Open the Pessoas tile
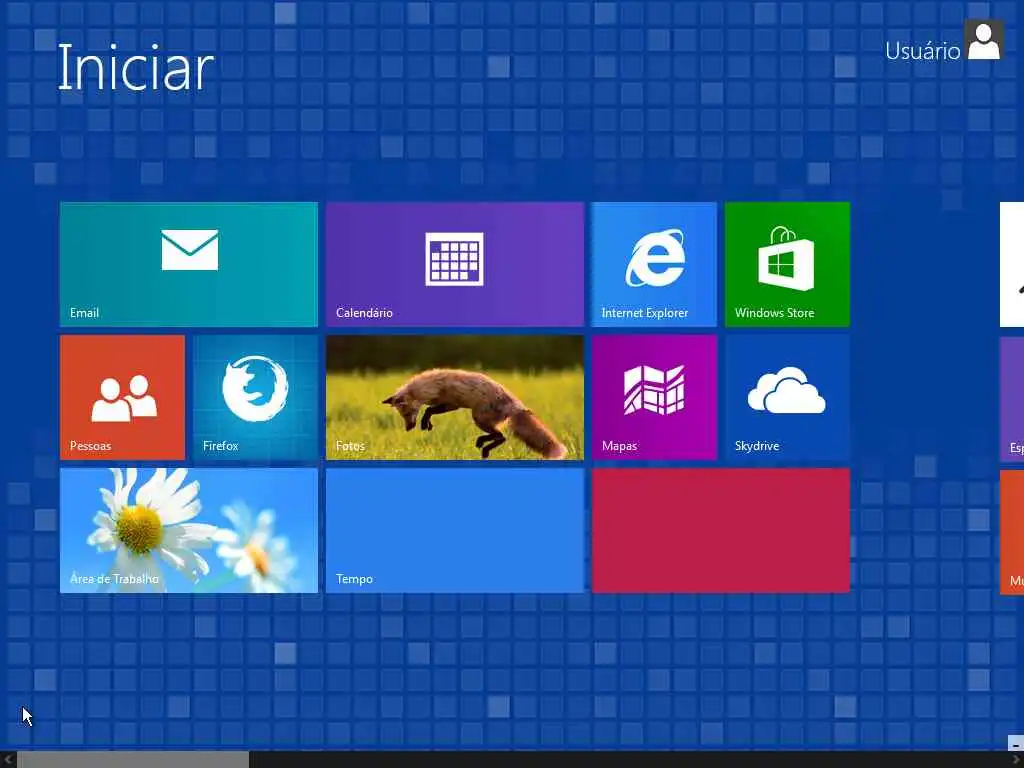1024x768 pixels. (122, 398)
